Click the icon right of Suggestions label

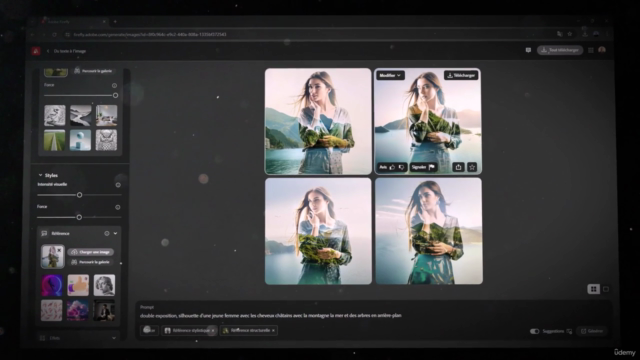569,331
